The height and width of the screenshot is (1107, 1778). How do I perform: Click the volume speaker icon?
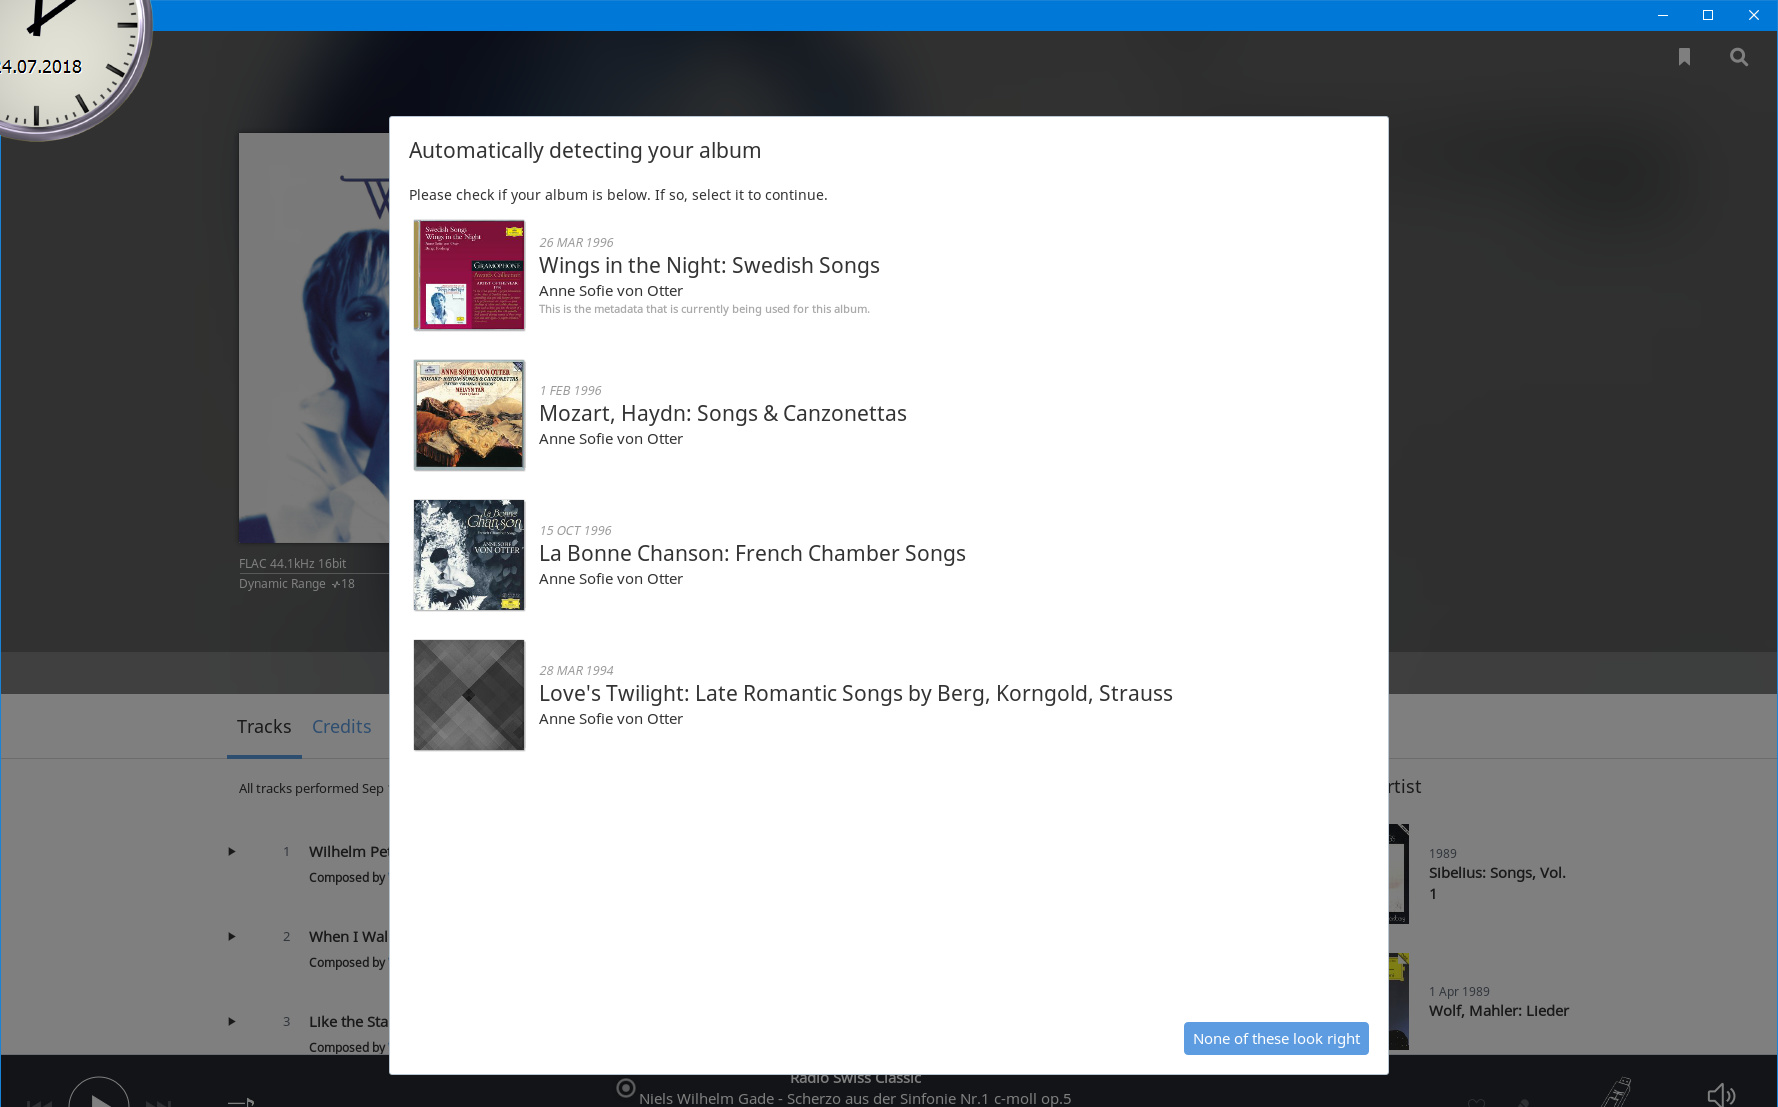[1720, 1095]
